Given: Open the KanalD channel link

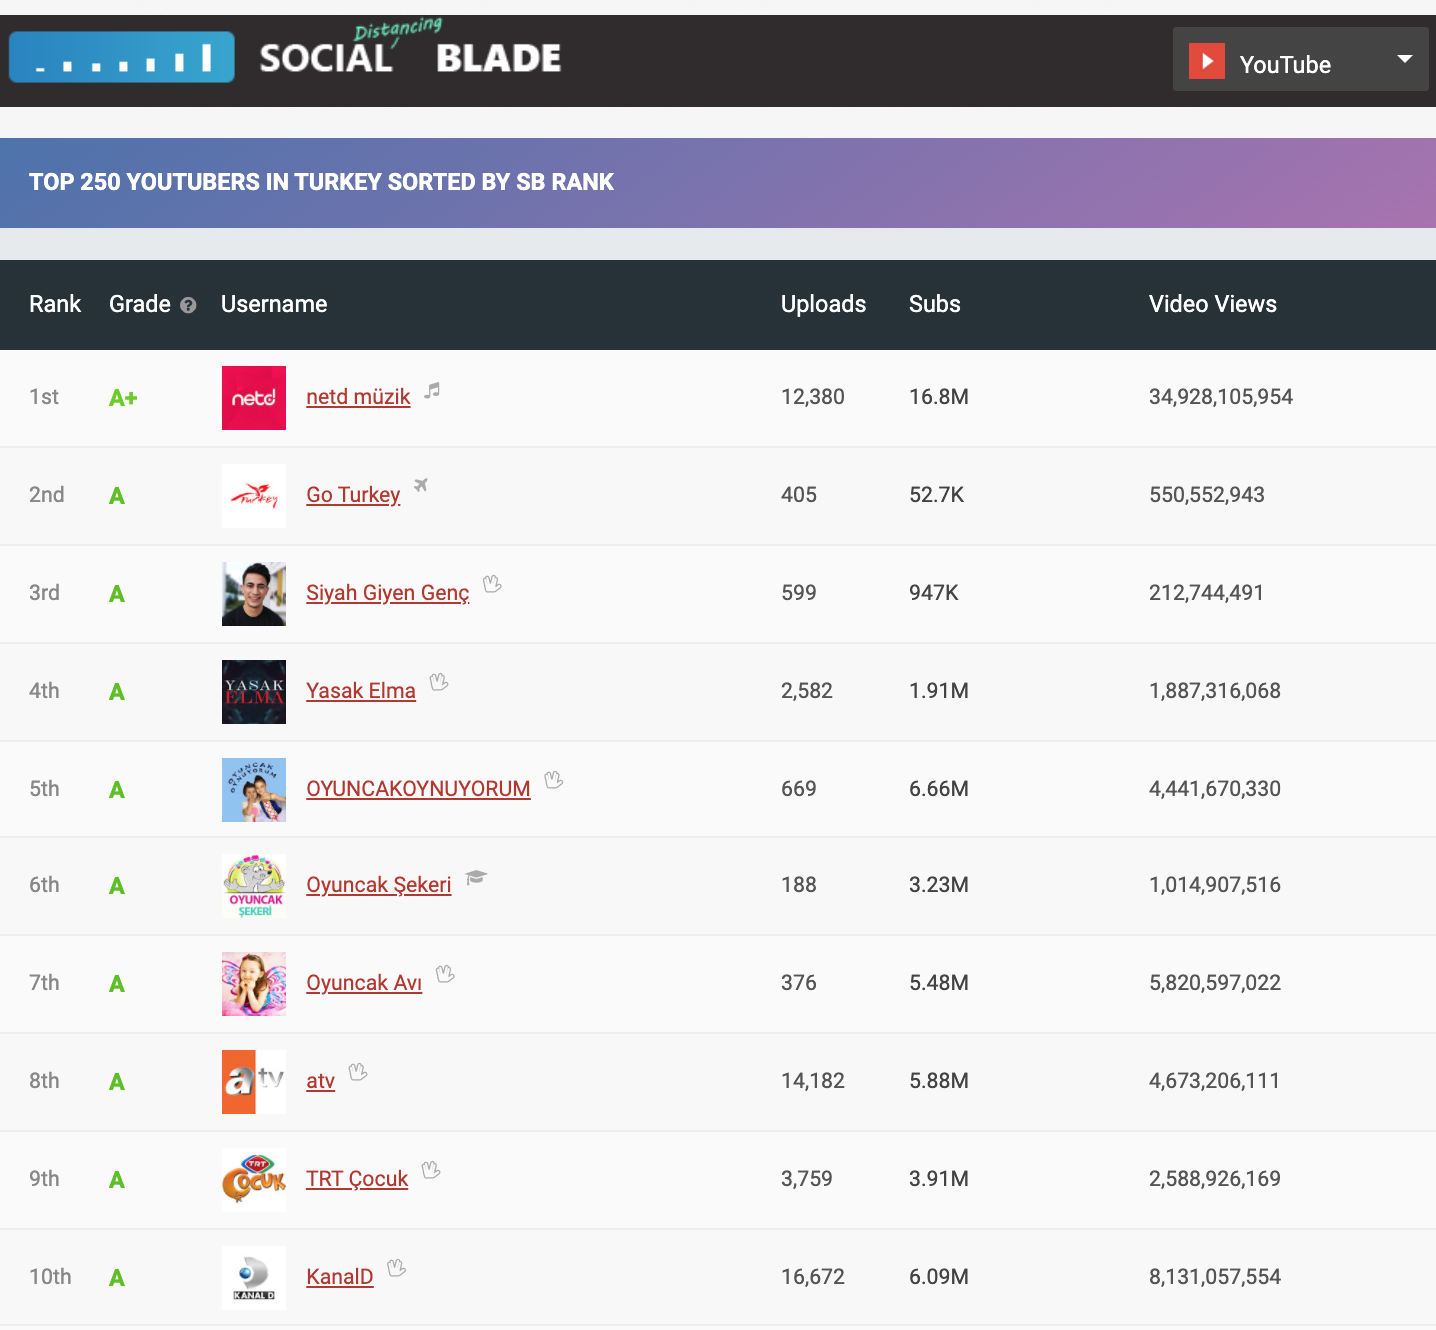Looking at the screenshot, I should pyautogui.click(x=339, y=1277).
